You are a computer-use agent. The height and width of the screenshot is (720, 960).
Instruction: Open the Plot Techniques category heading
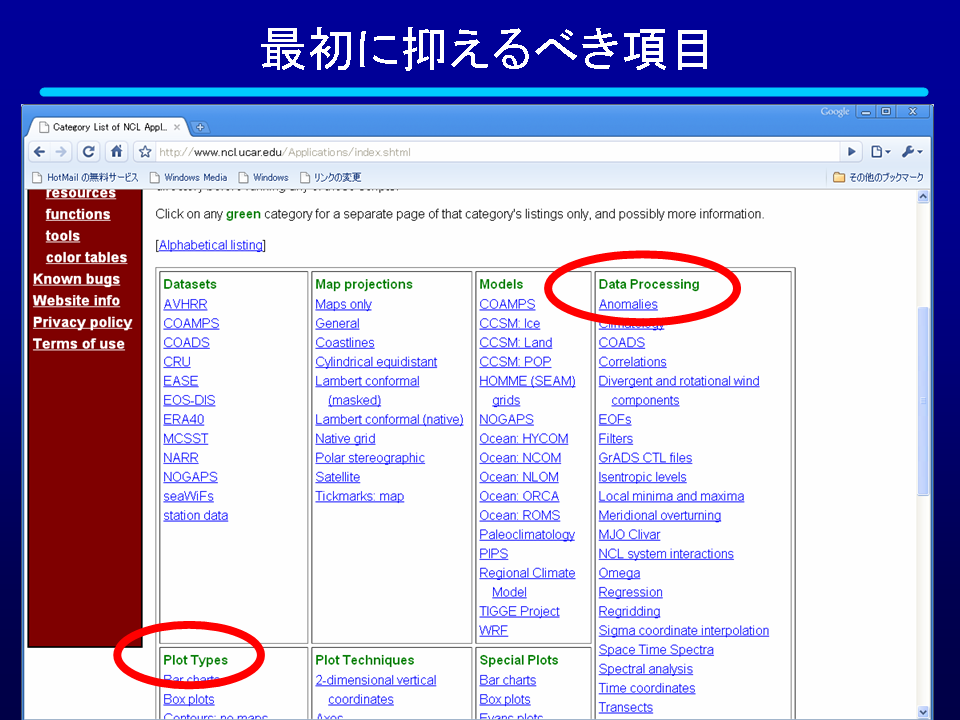click(x=365, y=660)
